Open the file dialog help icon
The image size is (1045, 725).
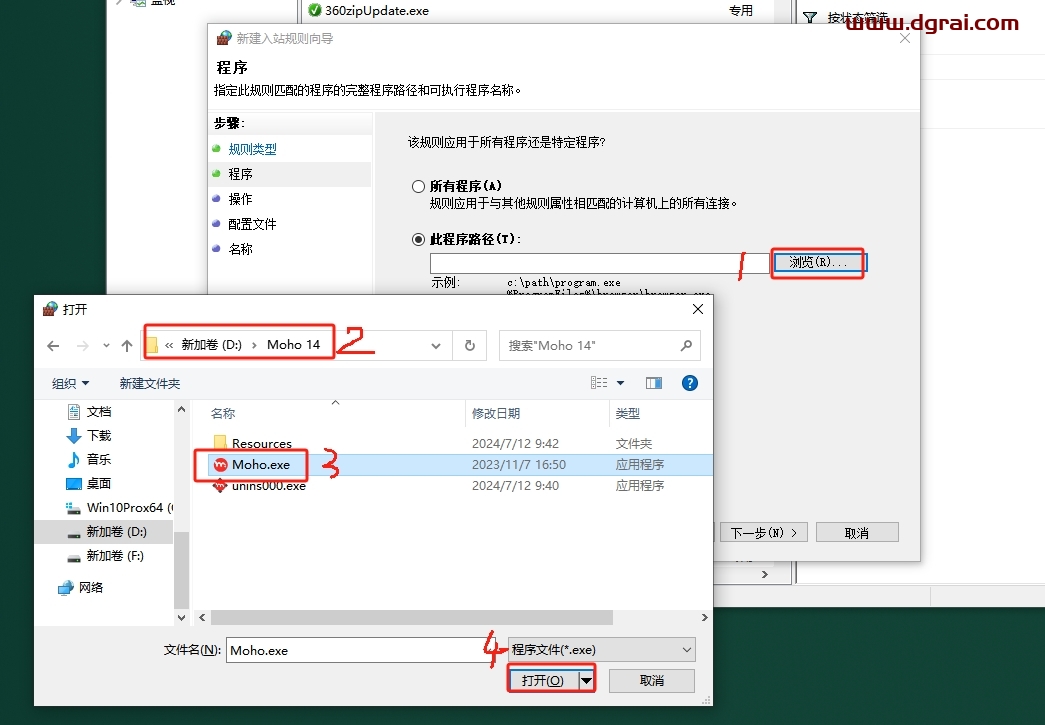click(x=689, y=383)
